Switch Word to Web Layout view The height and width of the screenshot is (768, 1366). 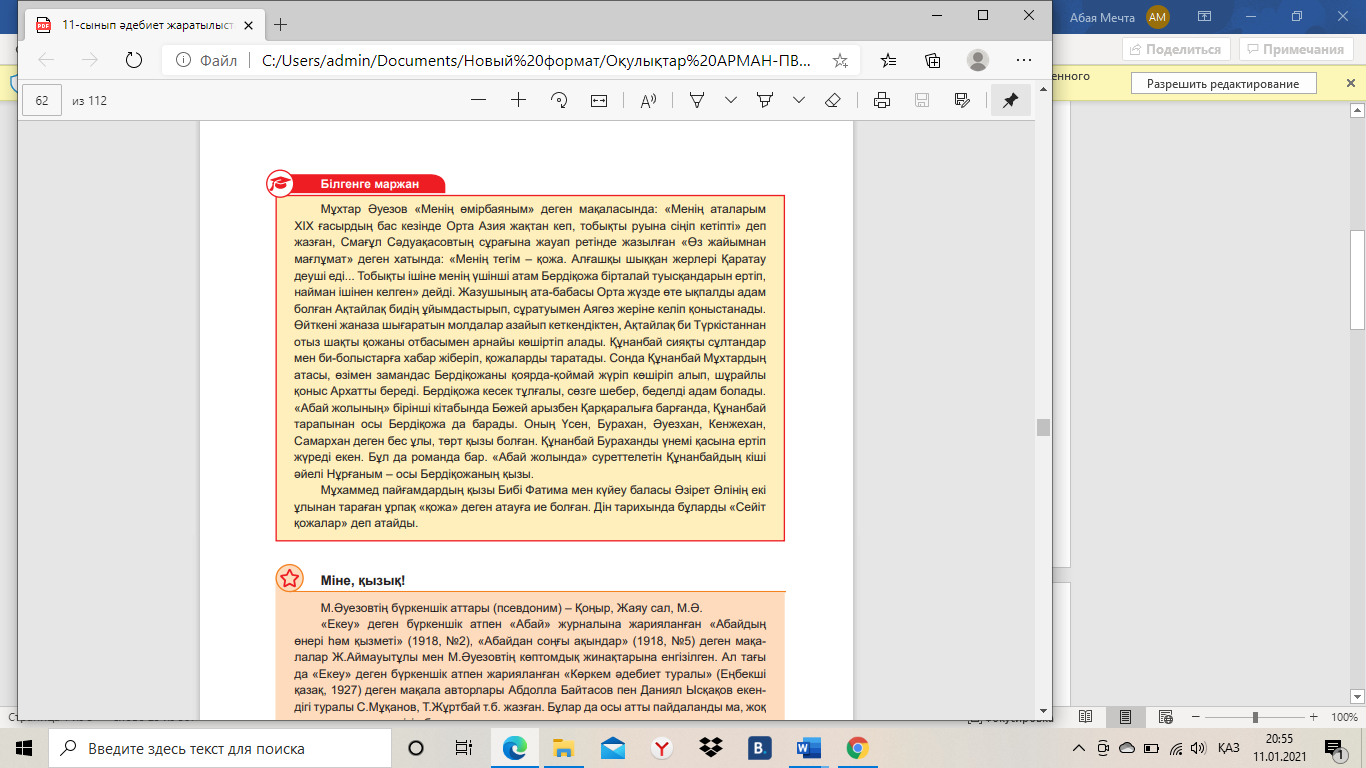1163,717
